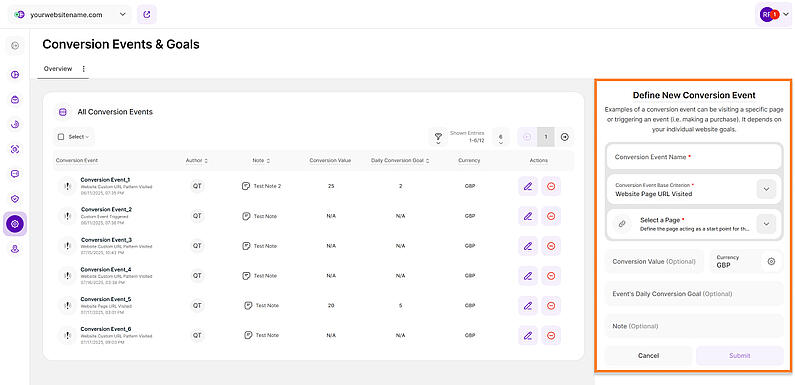
Task: Open the three-dot menu beside Overview
Action: (84, 68)
